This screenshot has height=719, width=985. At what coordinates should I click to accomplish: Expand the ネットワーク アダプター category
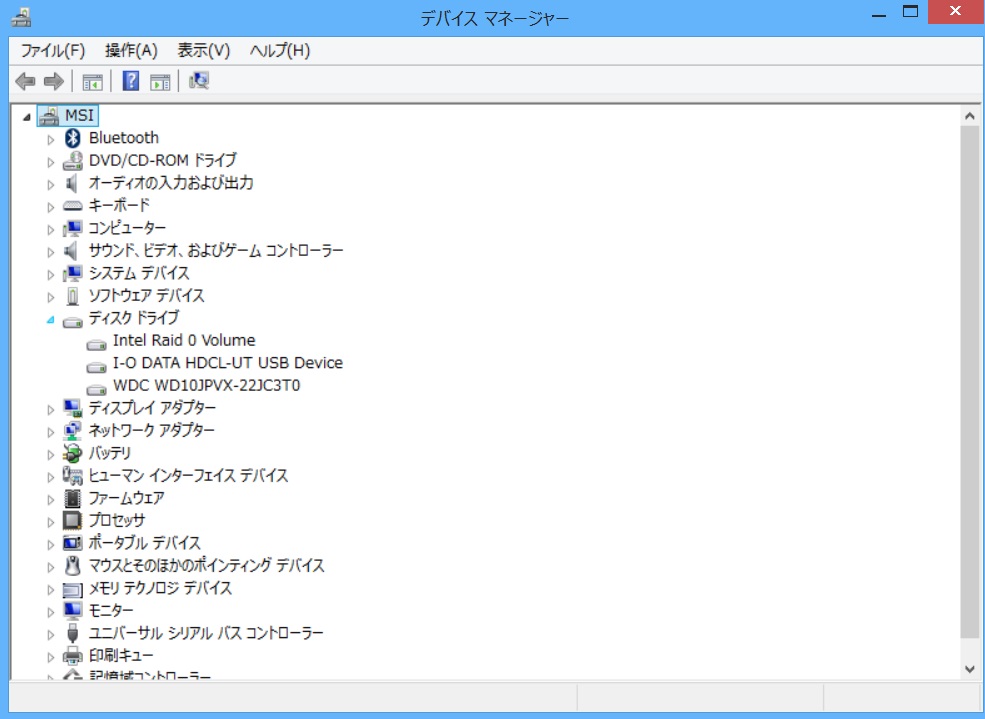click(51, 431)
